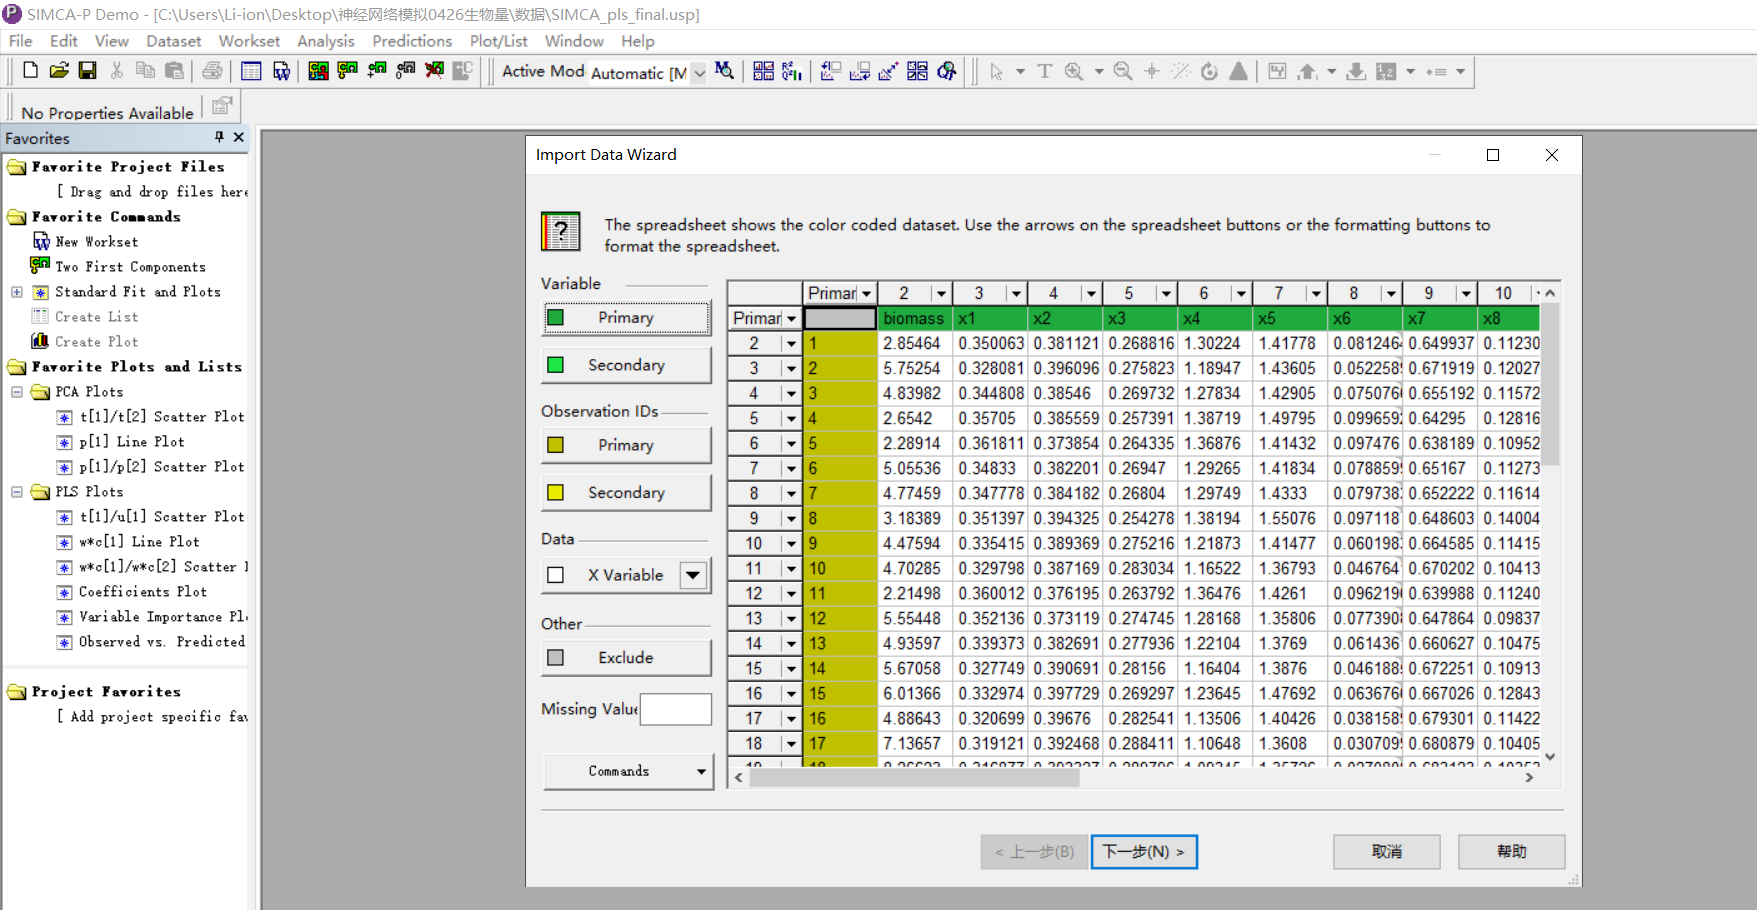Open the File menu
1757x910 pixels.
click(21, 41)
